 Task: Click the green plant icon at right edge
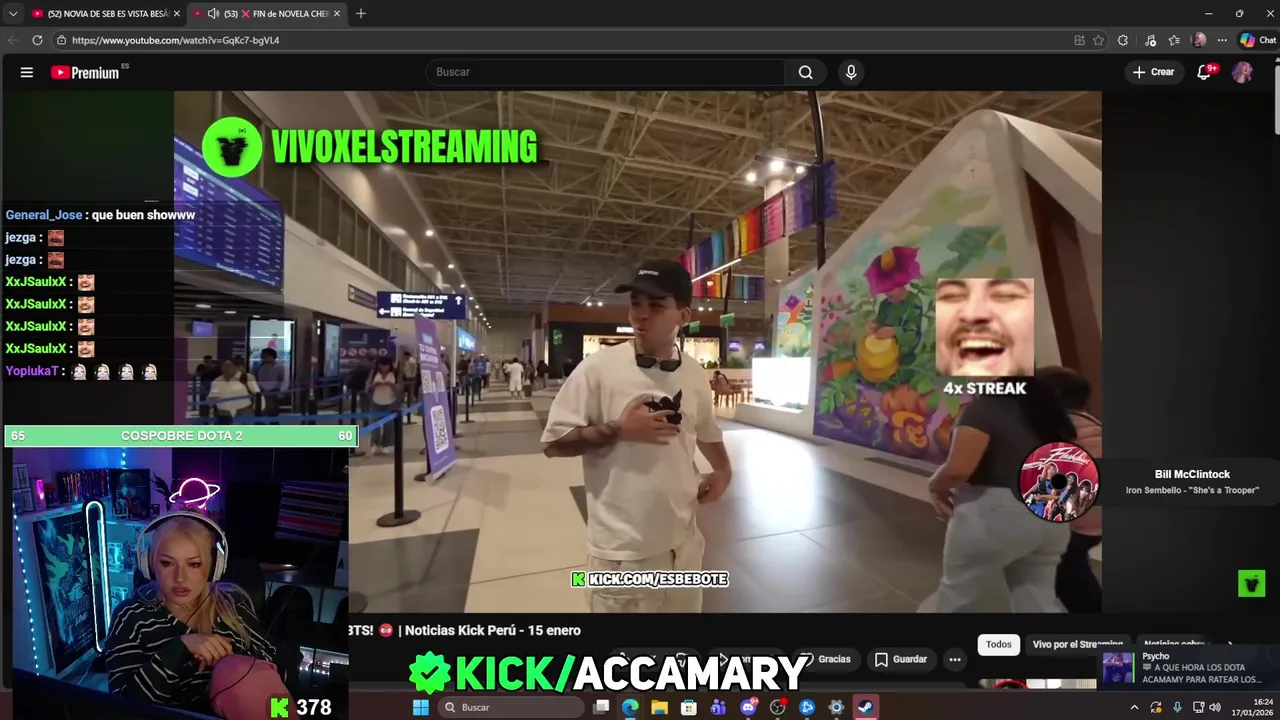click(x=1251, y=583)
